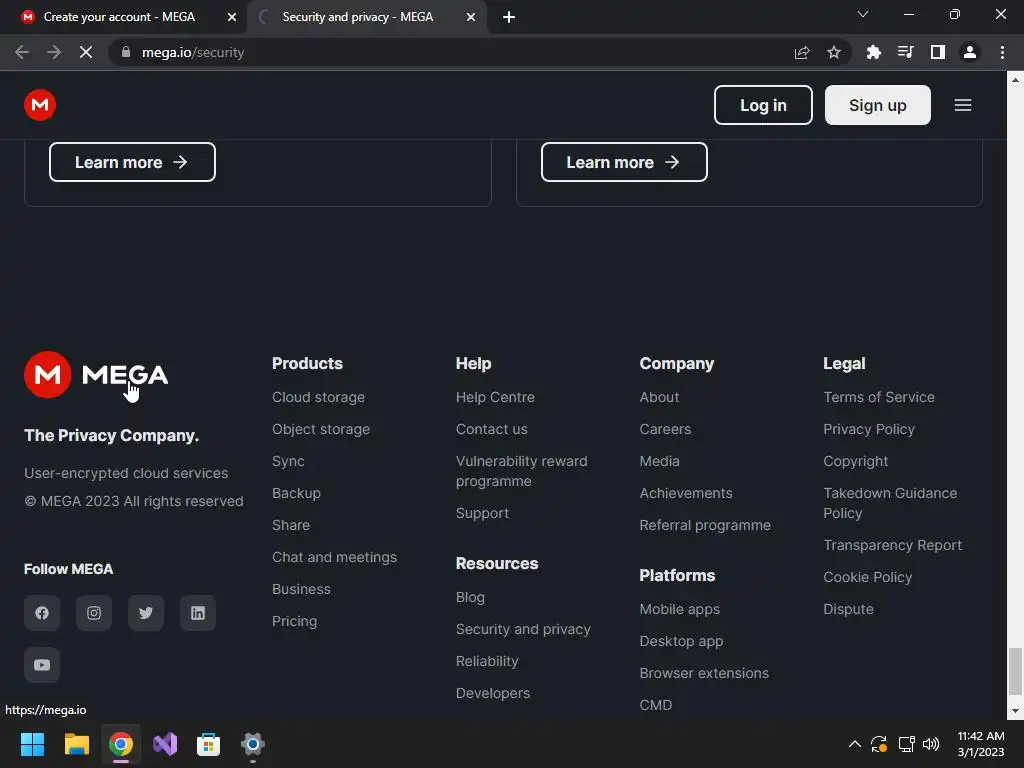
Task: Open About company link
Action: (659, 397)
